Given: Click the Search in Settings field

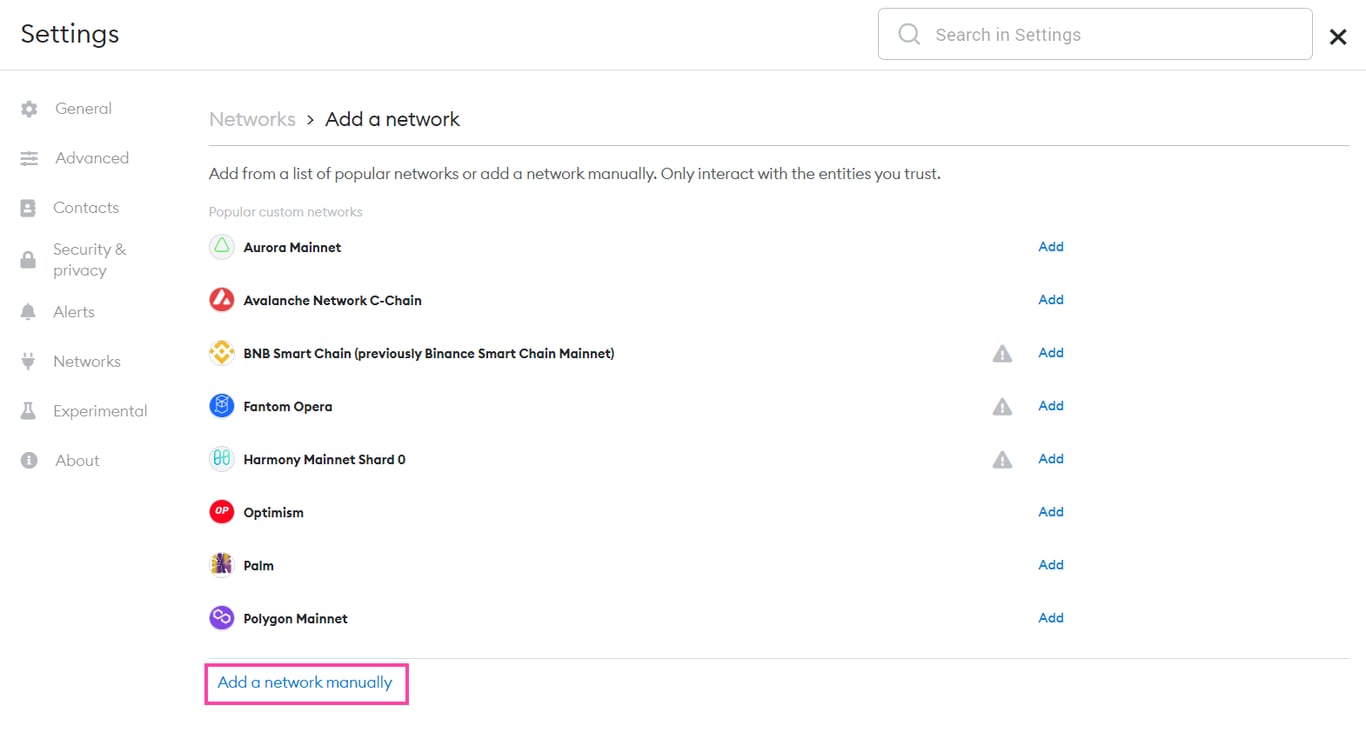Looking at the screenshot, I should (x=1094, y=33).
